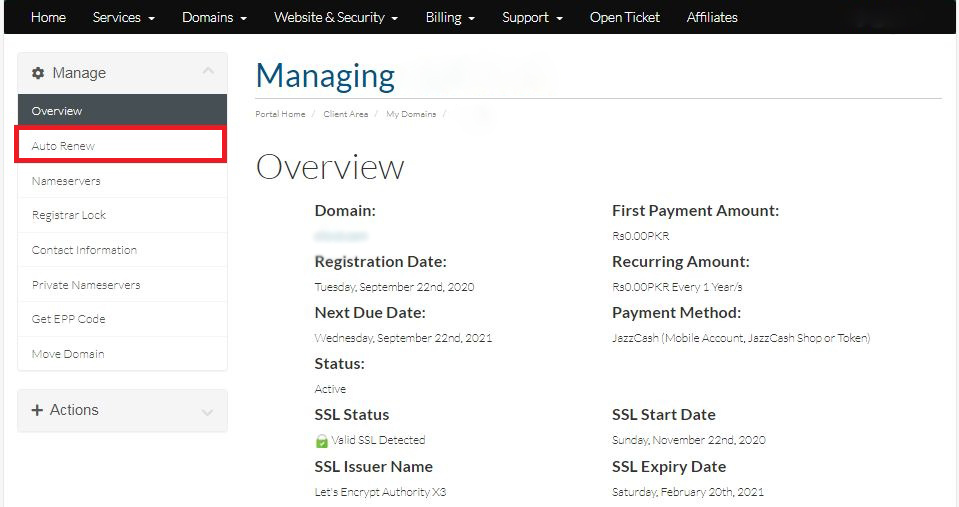This screenshot has height=507, width=959.
Task: Expand the Website & Security menu
Action: 335,17
